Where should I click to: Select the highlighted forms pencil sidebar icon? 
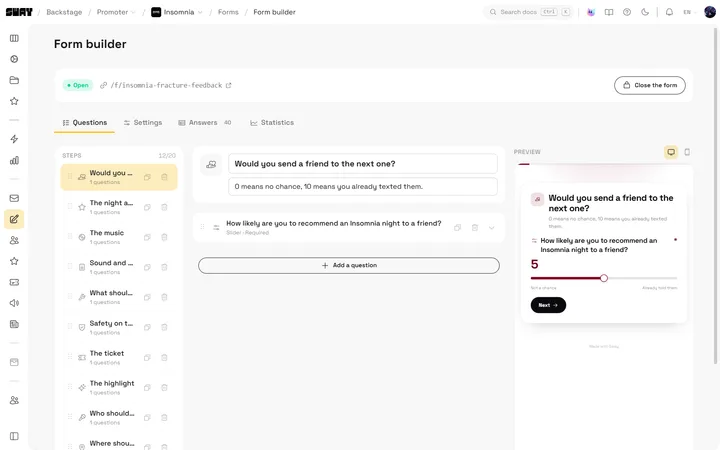click(14, 219)
